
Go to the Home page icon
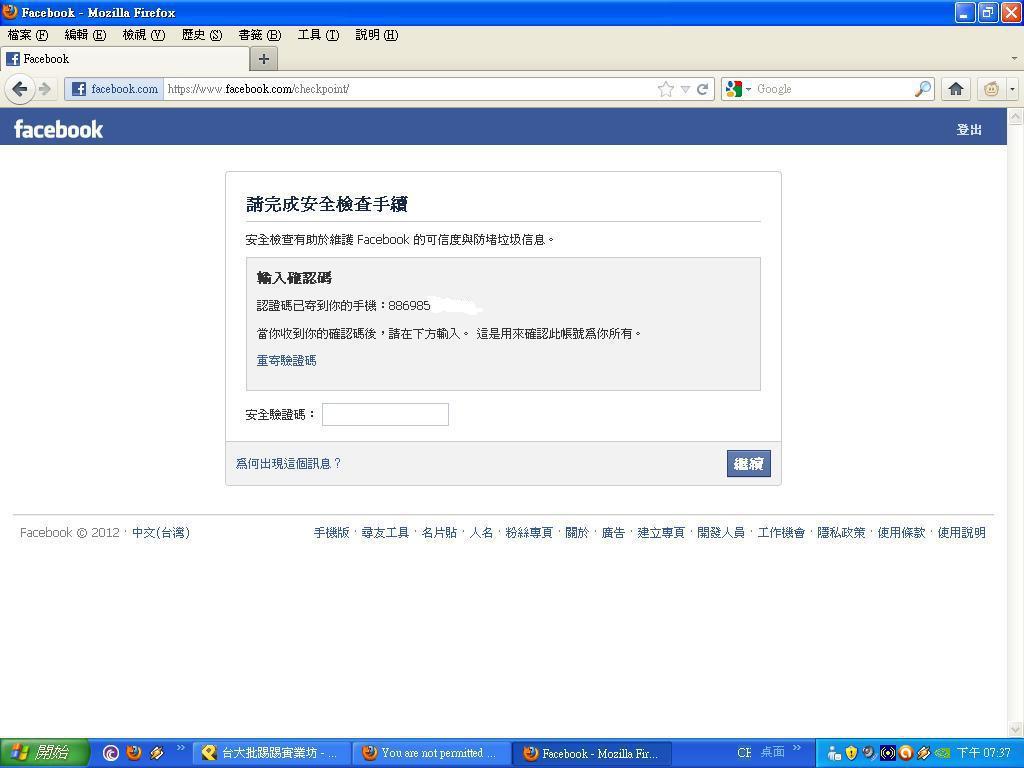click(x=955, y=89)
